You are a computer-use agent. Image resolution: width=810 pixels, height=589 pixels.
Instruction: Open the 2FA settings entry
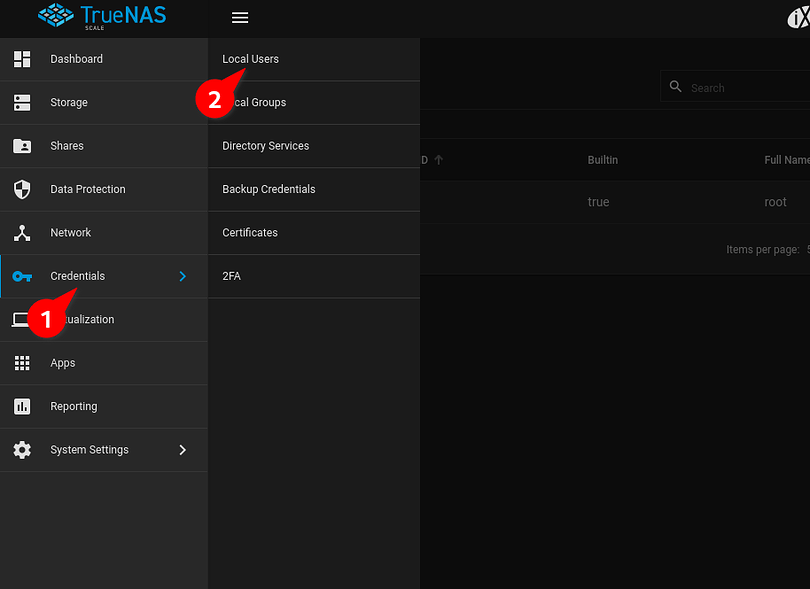(231, 276)
